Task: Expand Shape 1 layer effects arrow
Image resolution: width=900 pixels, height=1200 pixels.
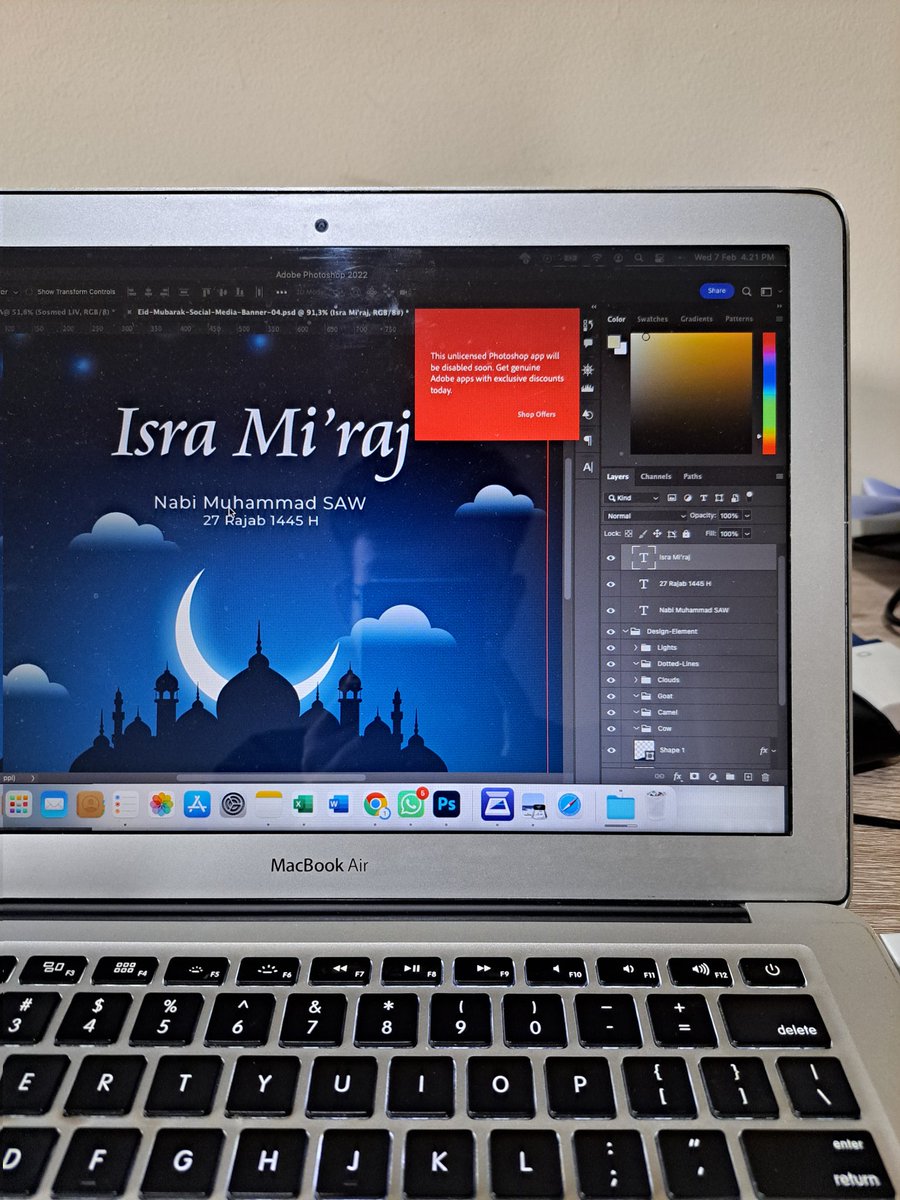Action: click(774, 750)
